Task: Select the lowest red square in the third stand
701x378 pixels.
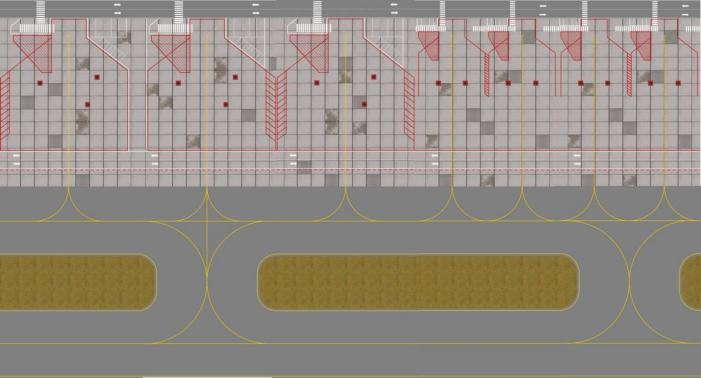Action: [x=364, y=105]
